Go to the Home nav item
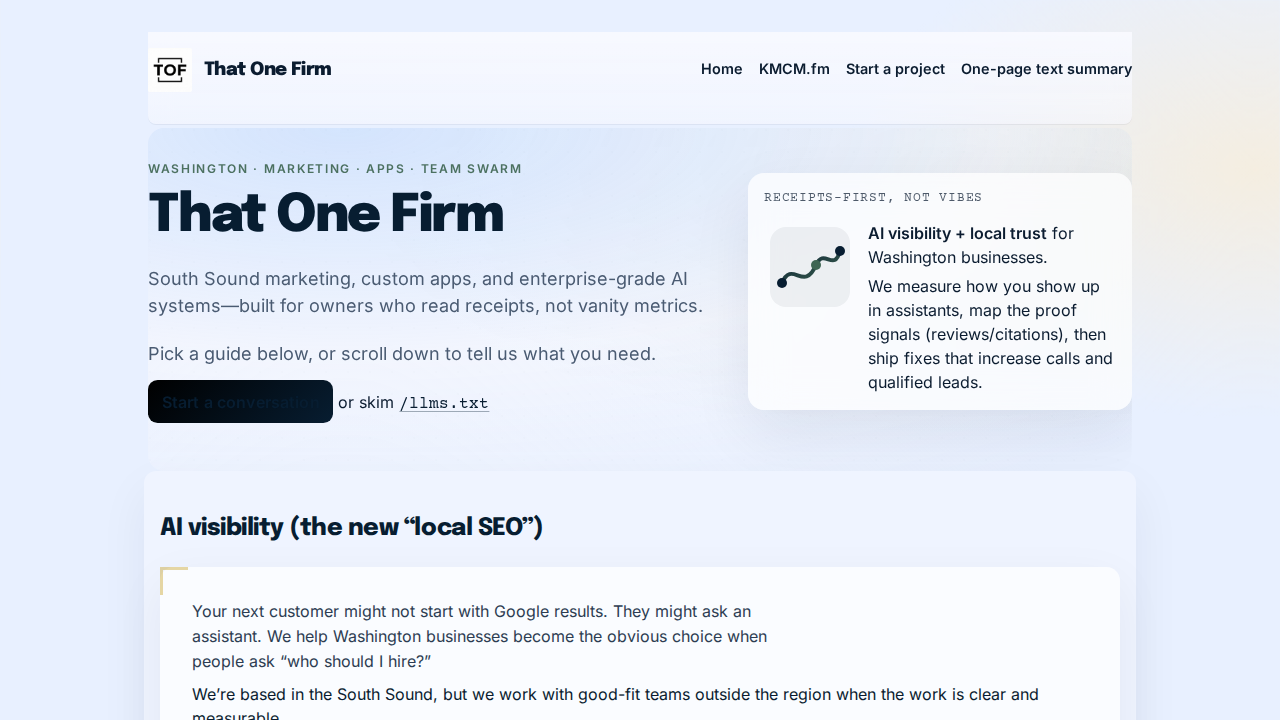The image size is (1280, 720). coord(722,69)
